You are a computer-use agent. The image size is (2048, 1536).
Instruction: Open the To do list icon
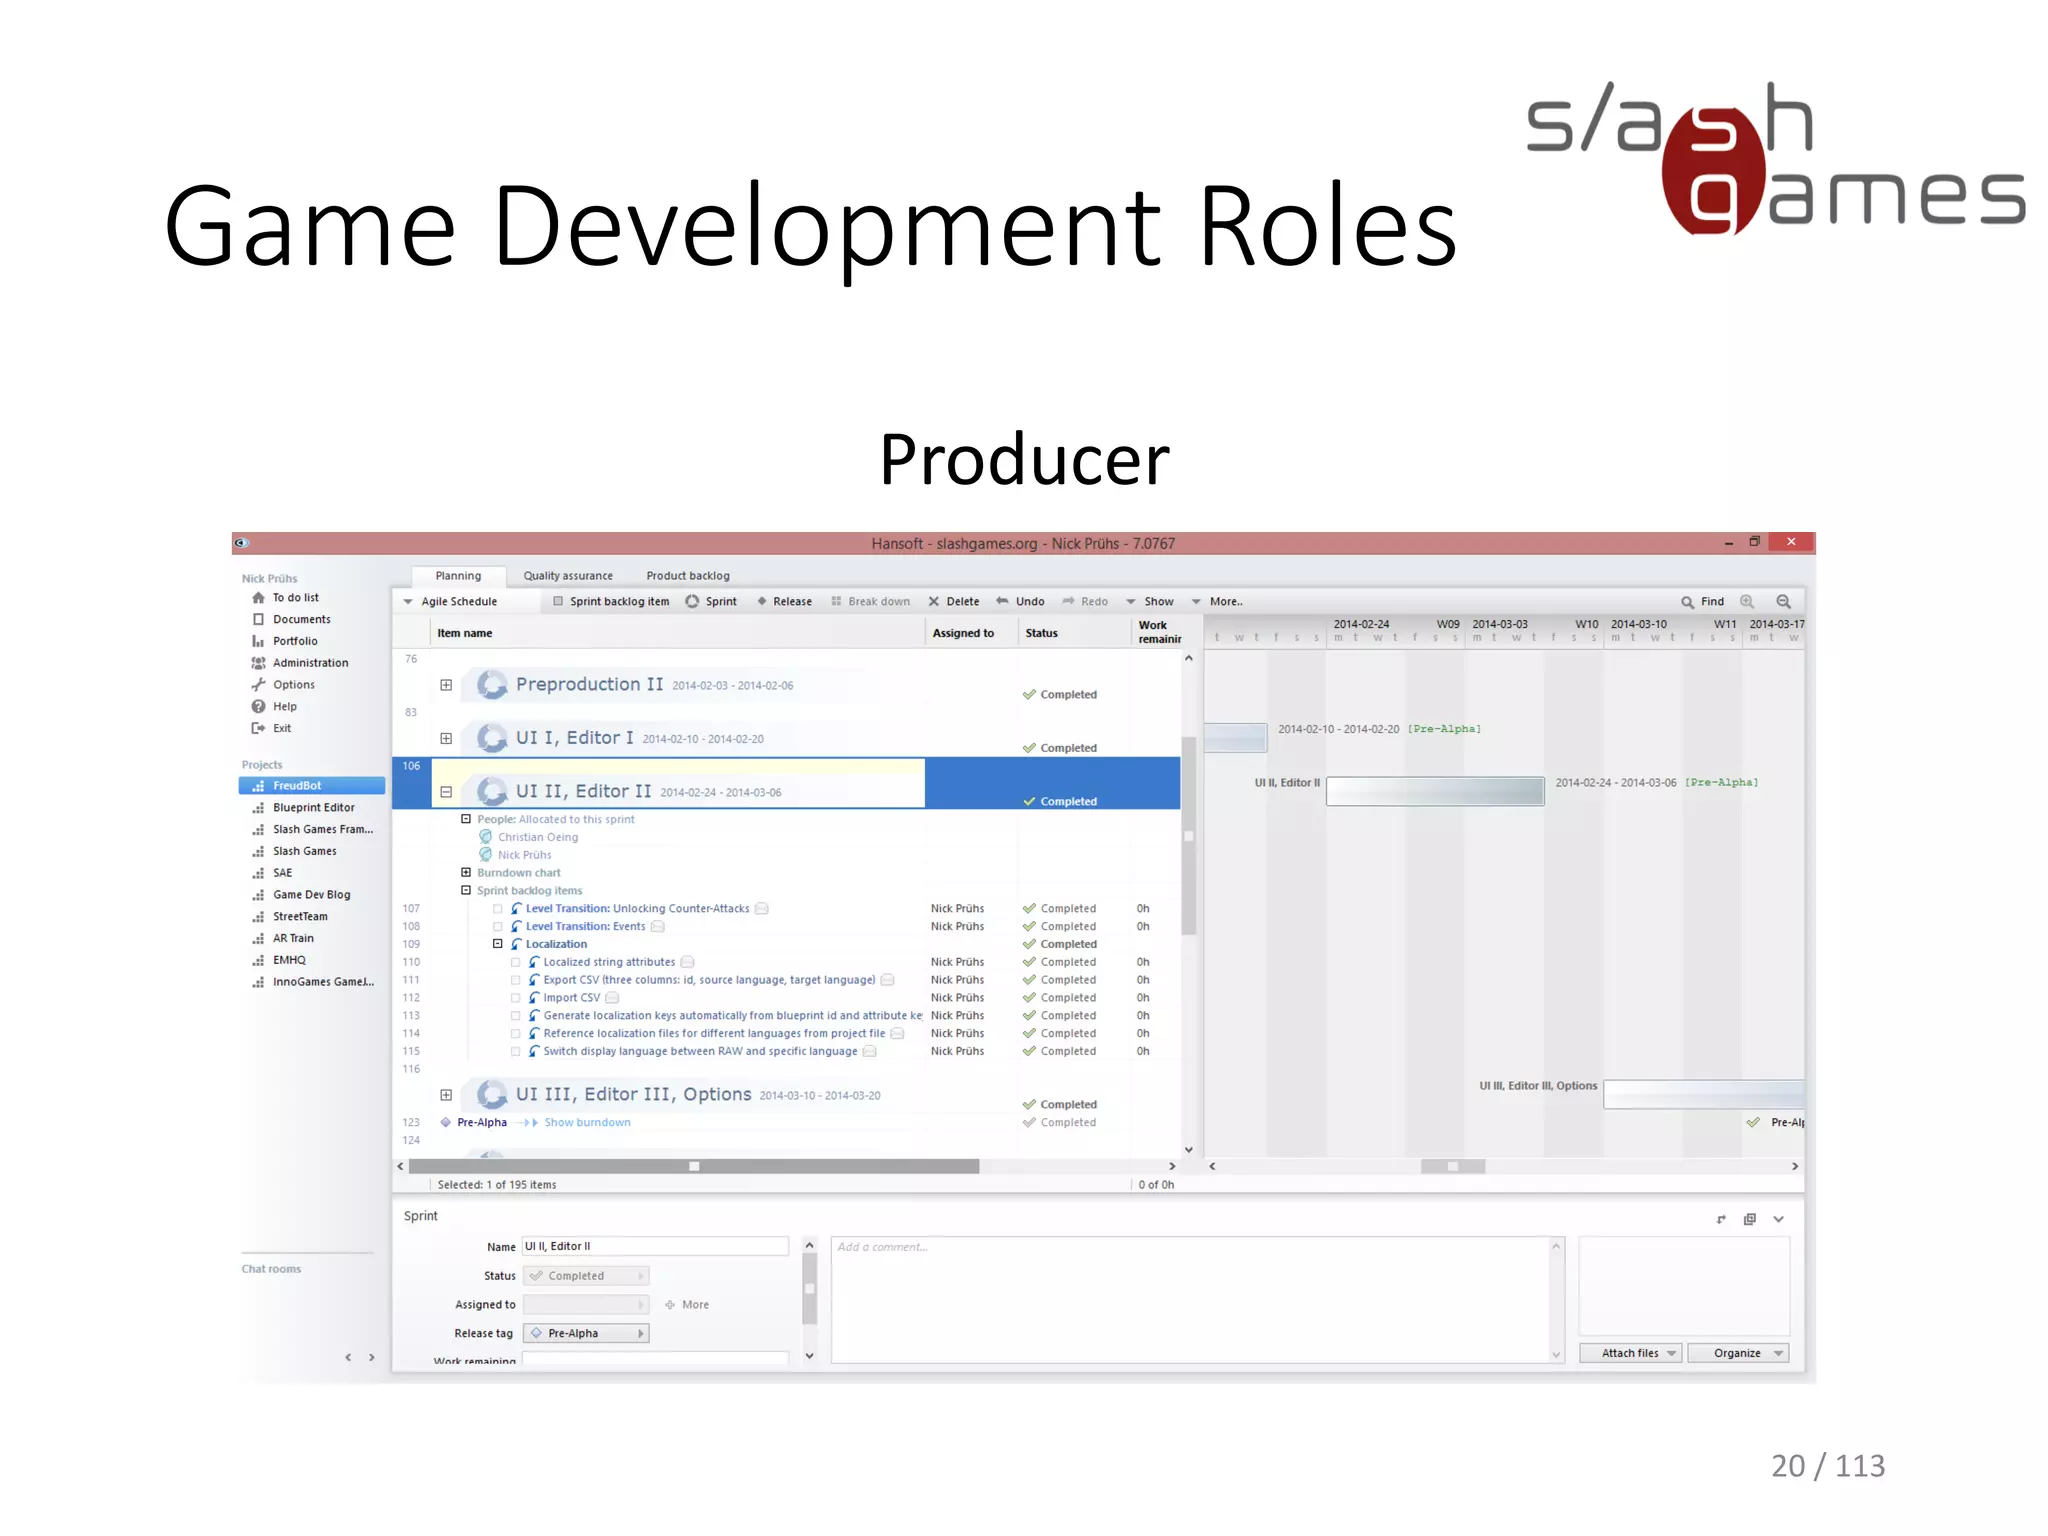pyautogui.click(x=258, y=598)
